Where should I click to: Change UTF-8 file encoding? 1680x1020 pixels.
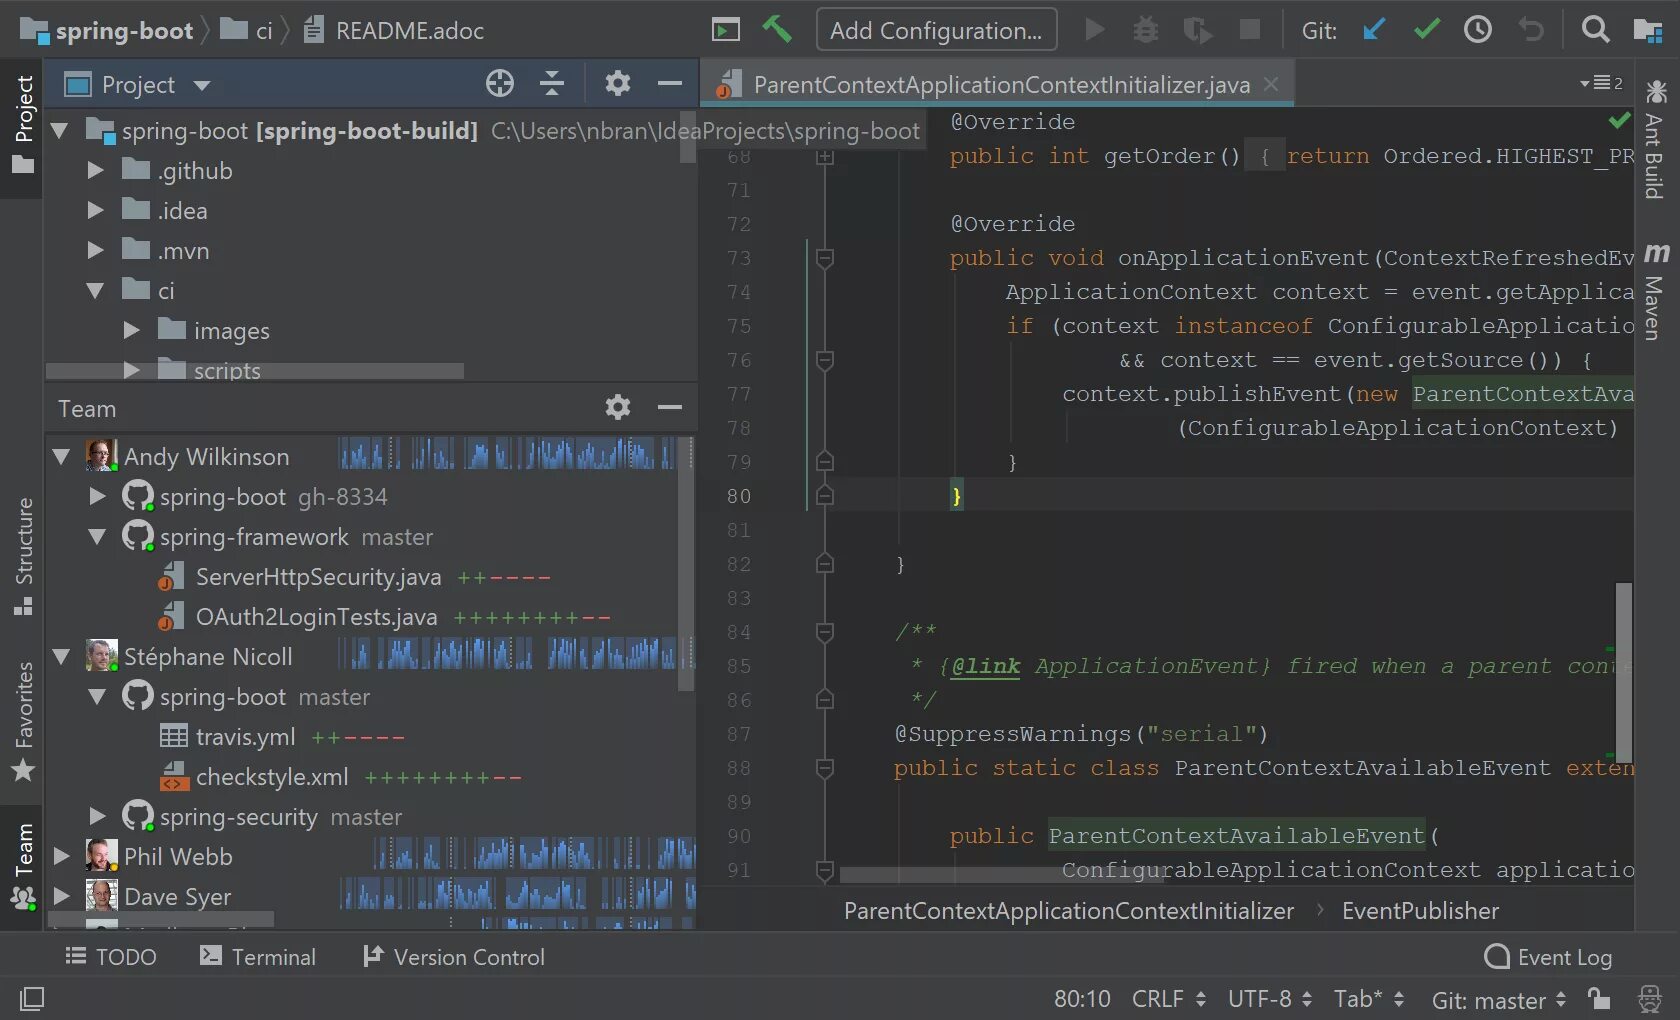[x=1269, y=999]
